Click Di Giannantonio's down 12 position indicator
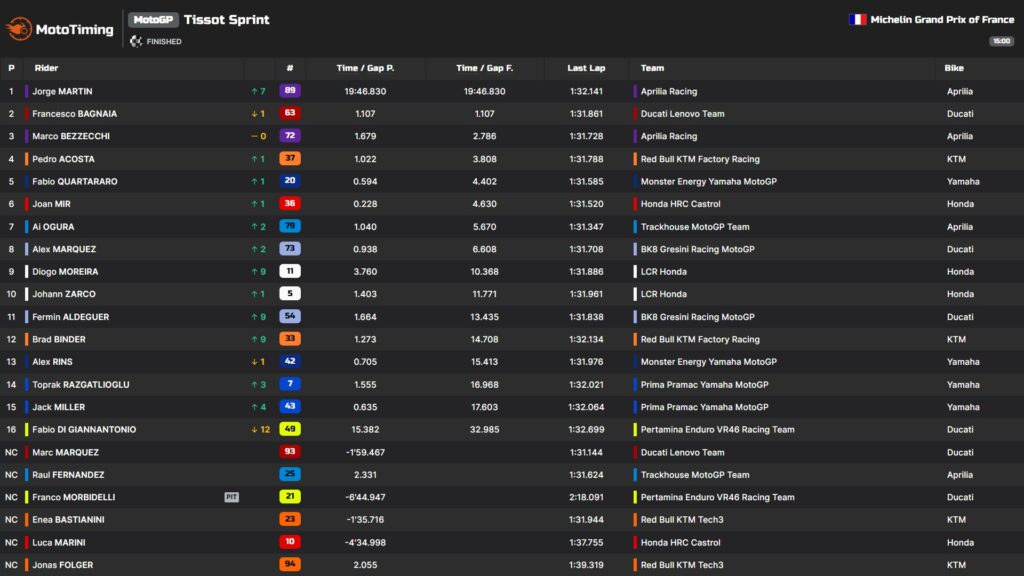This screenshot has height=576, width=1024. click(x=261, y=430)
